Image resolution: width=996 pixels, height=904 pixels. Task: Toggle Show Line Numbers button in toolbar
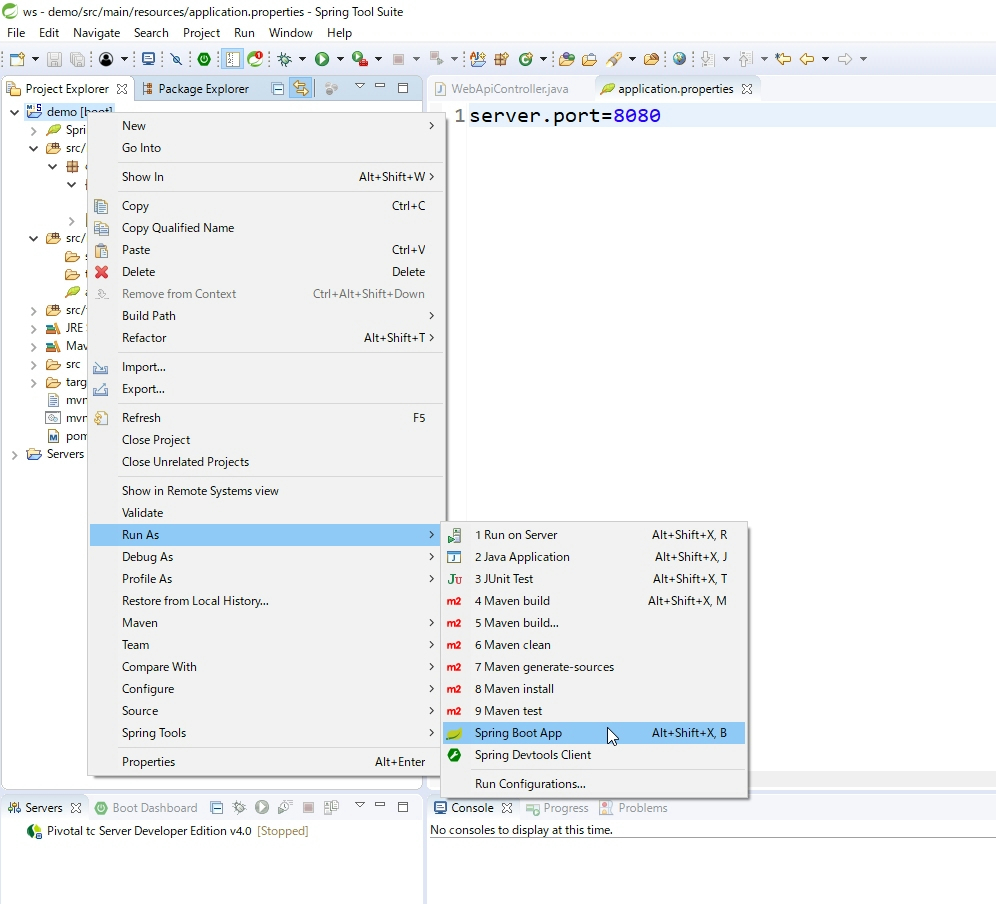pyautogui.click(x=232, y=59)
